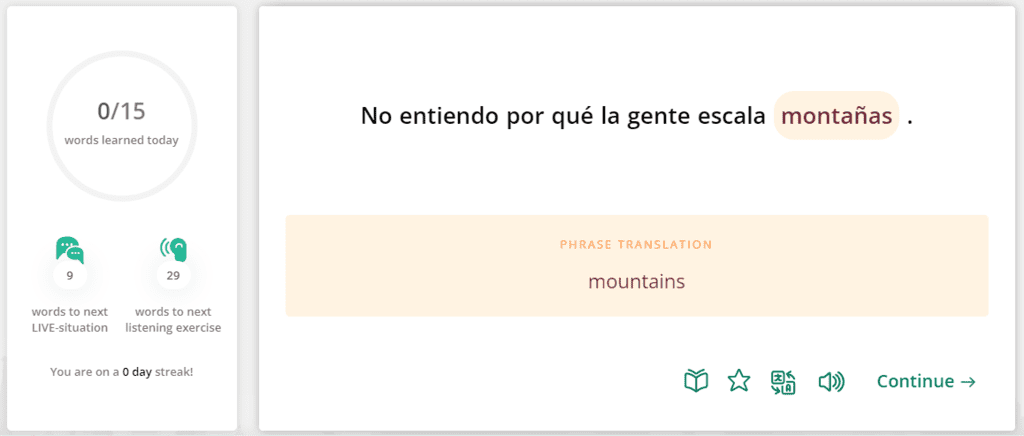Screen dimensions: 1024x436
Task: Click the 0/15 words learned progress circle
Action: (121, 123)
